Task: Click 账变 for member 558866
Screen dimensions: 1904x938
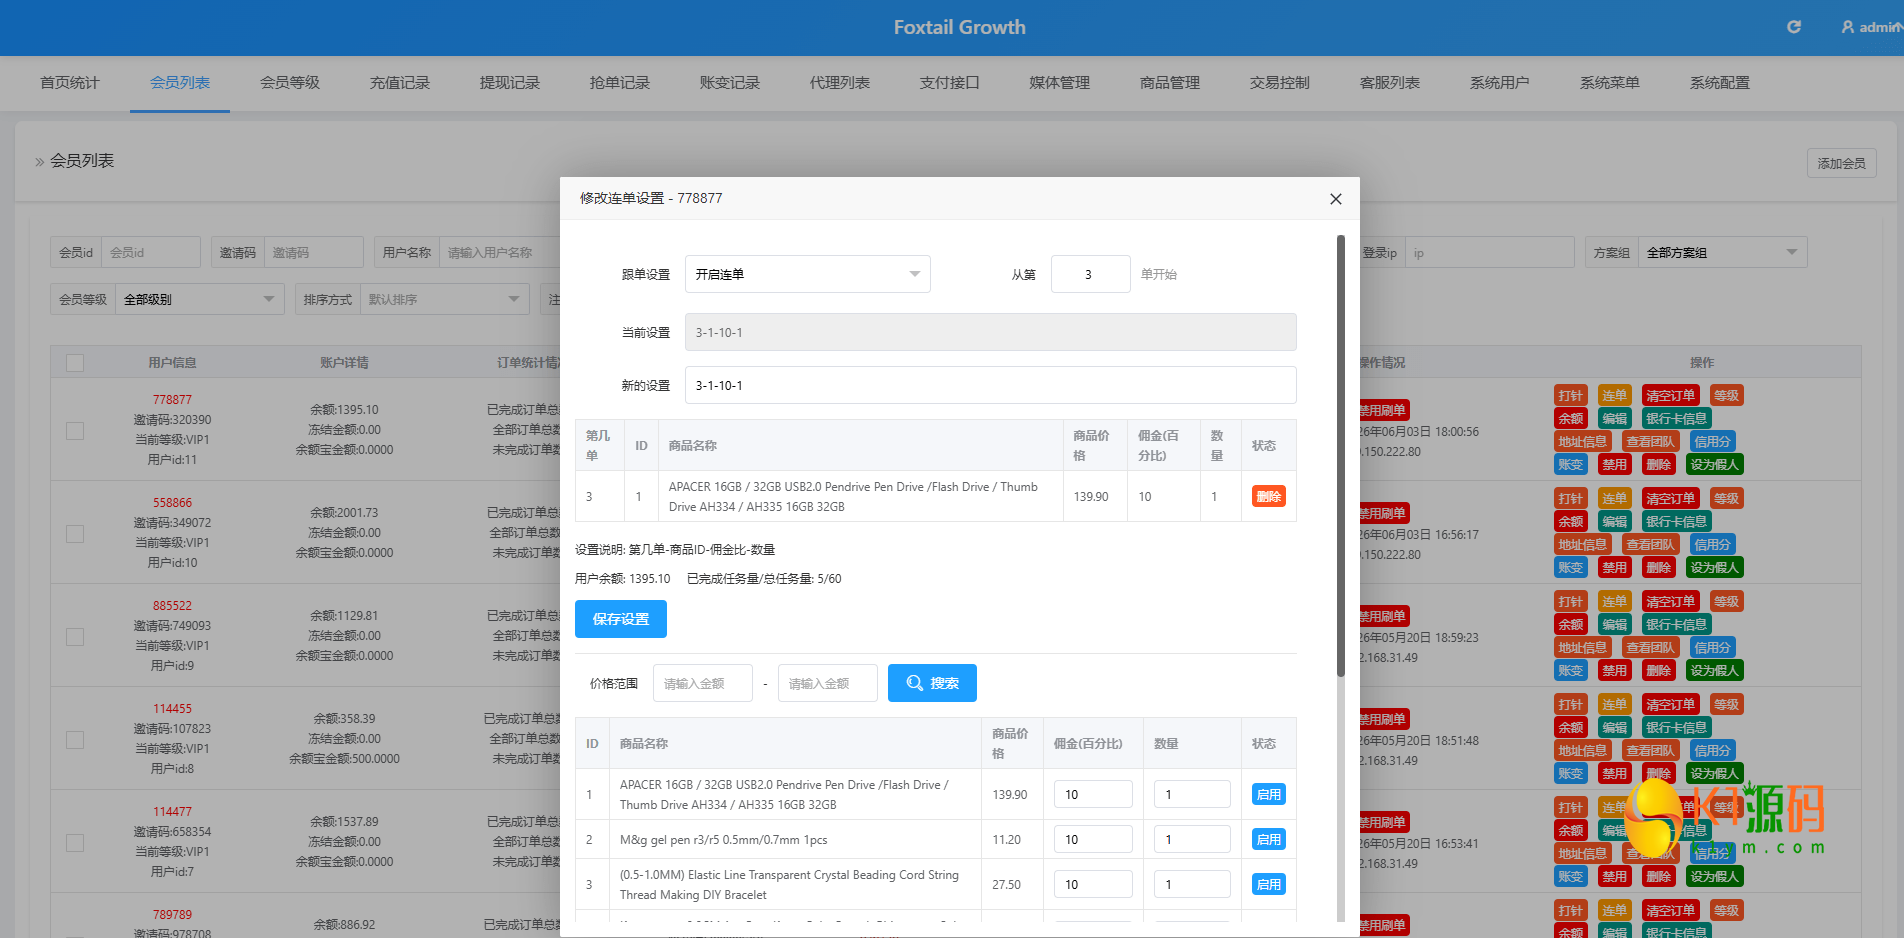Action: [1571, 567]
